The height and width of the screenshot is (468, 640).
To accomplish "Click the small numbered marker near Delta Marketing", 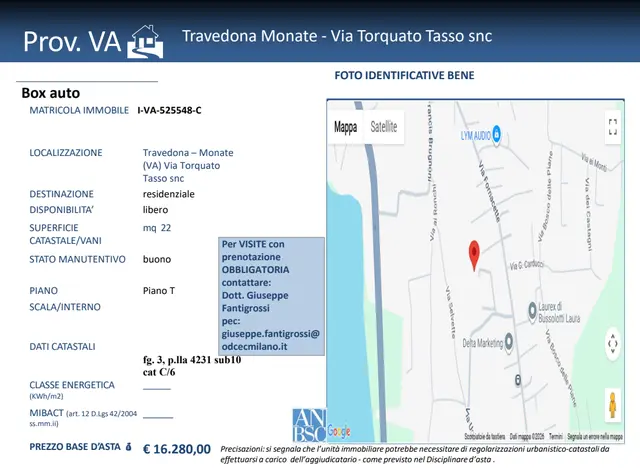I will (x=518, y=380).
